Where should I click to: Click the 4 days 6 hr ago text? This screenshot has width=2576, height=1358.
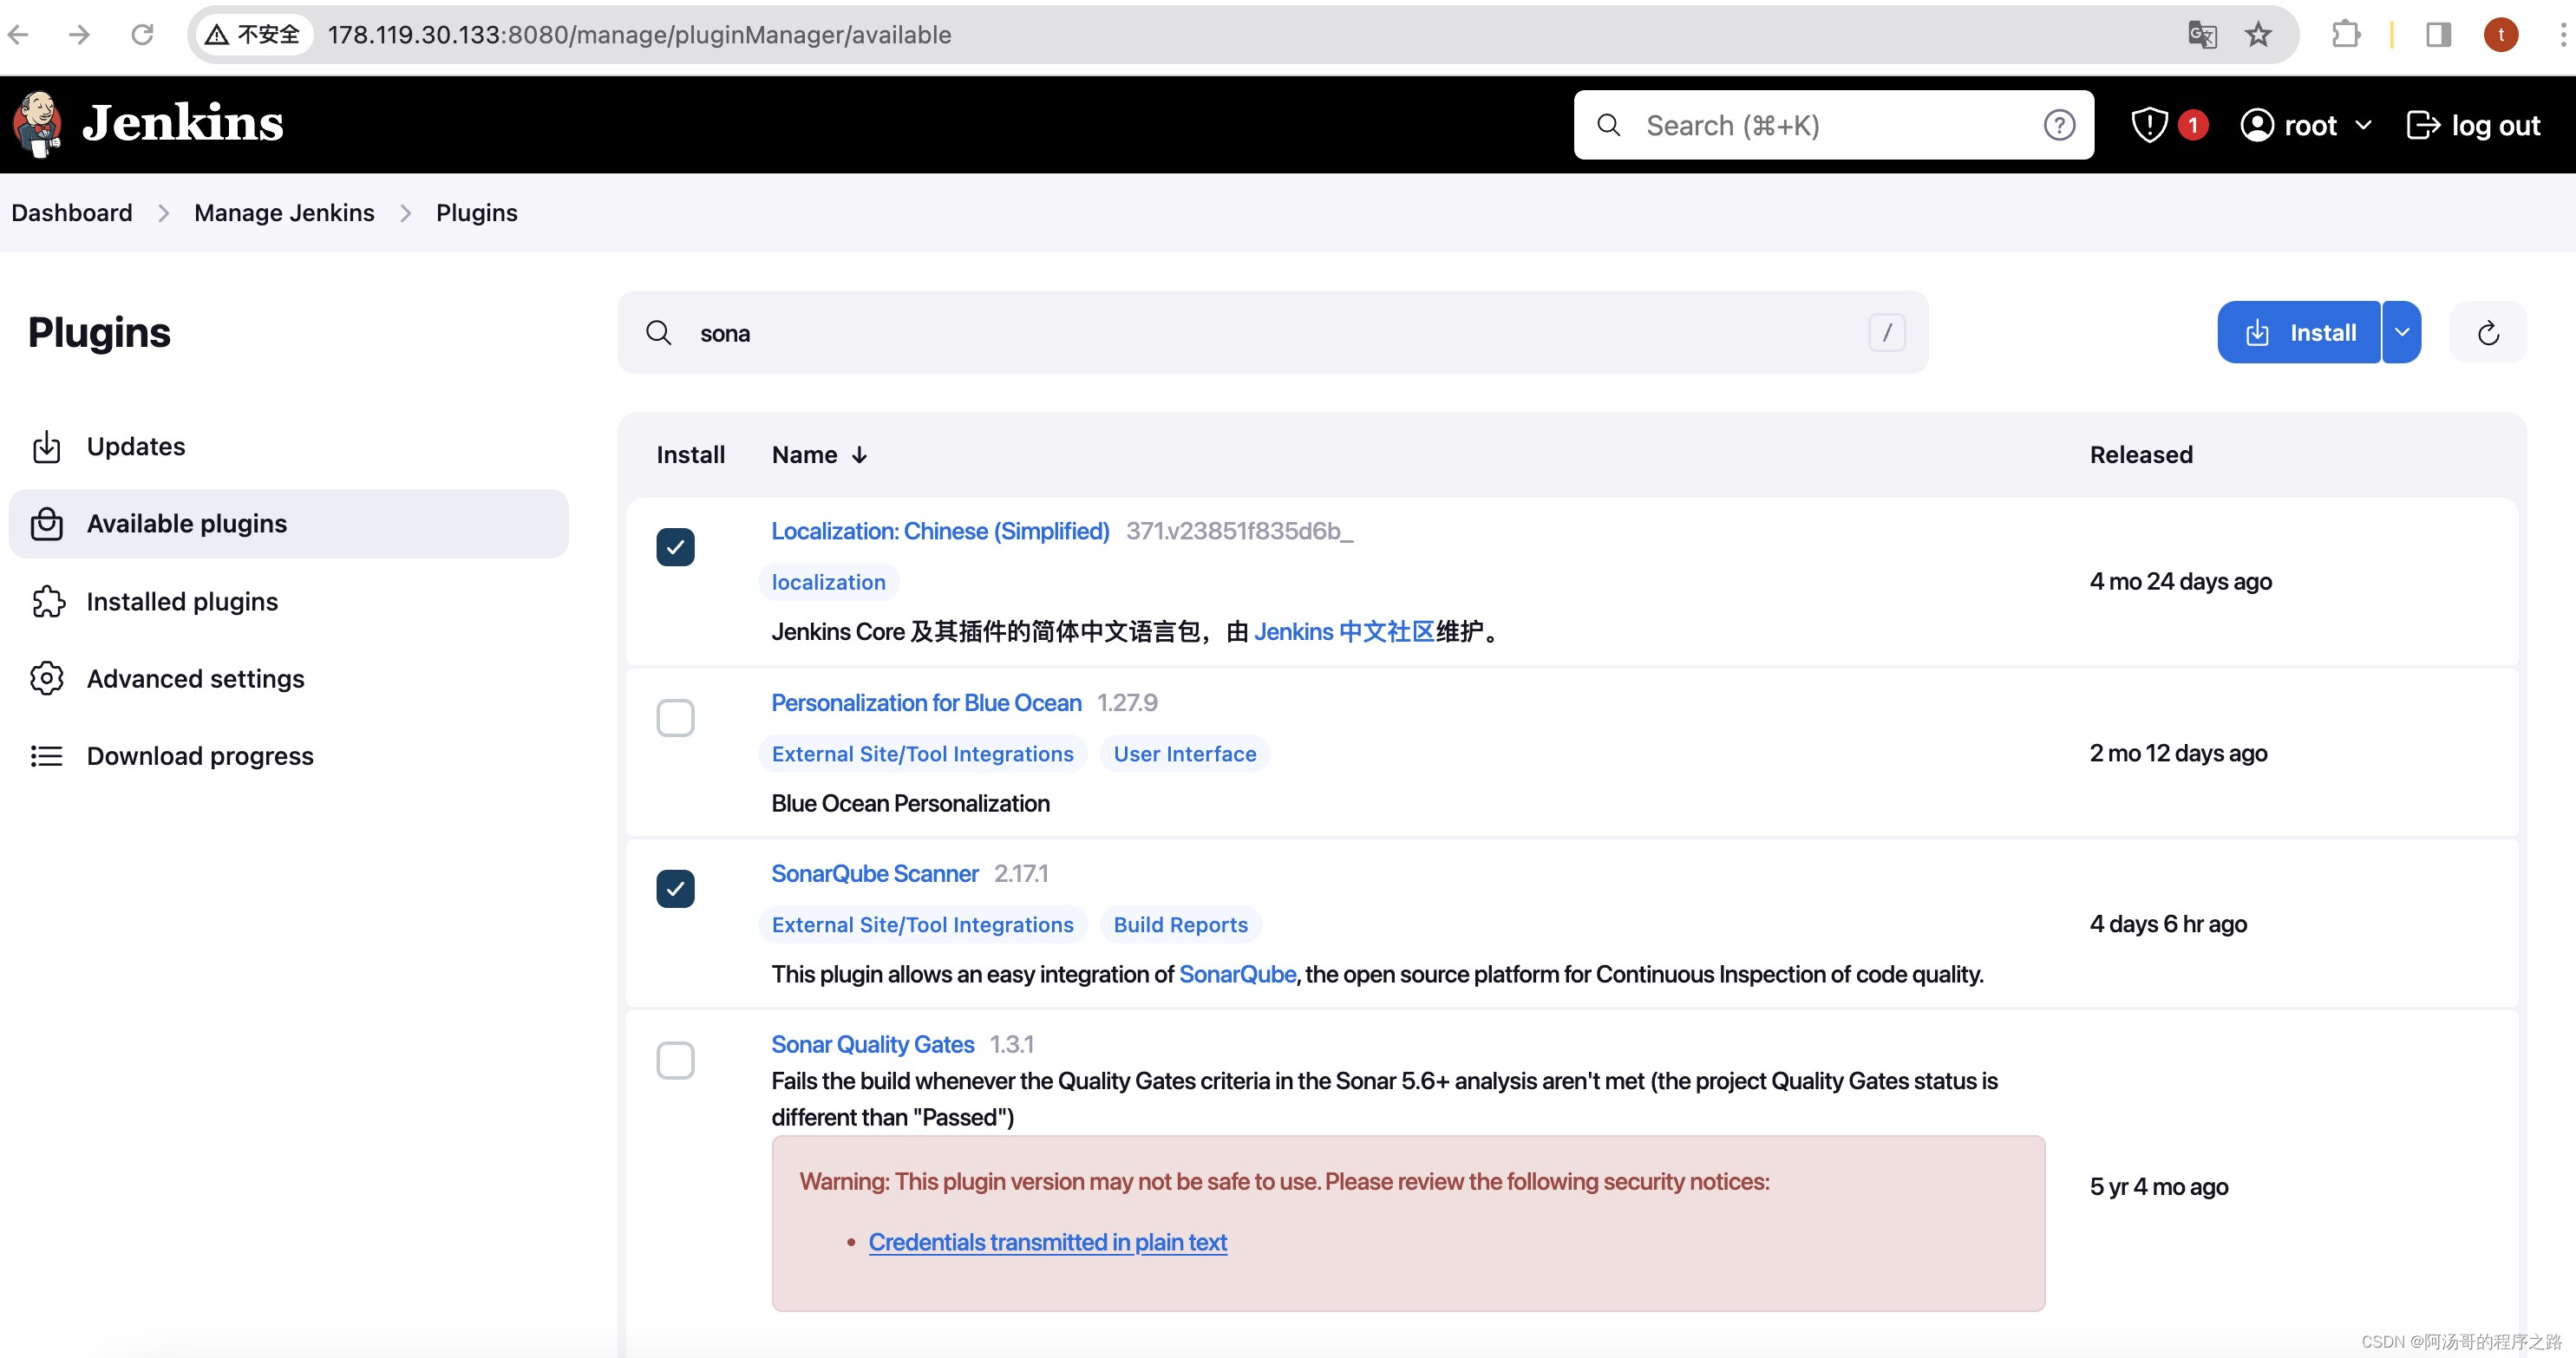pyautogui.click(x=2167, y=925)
